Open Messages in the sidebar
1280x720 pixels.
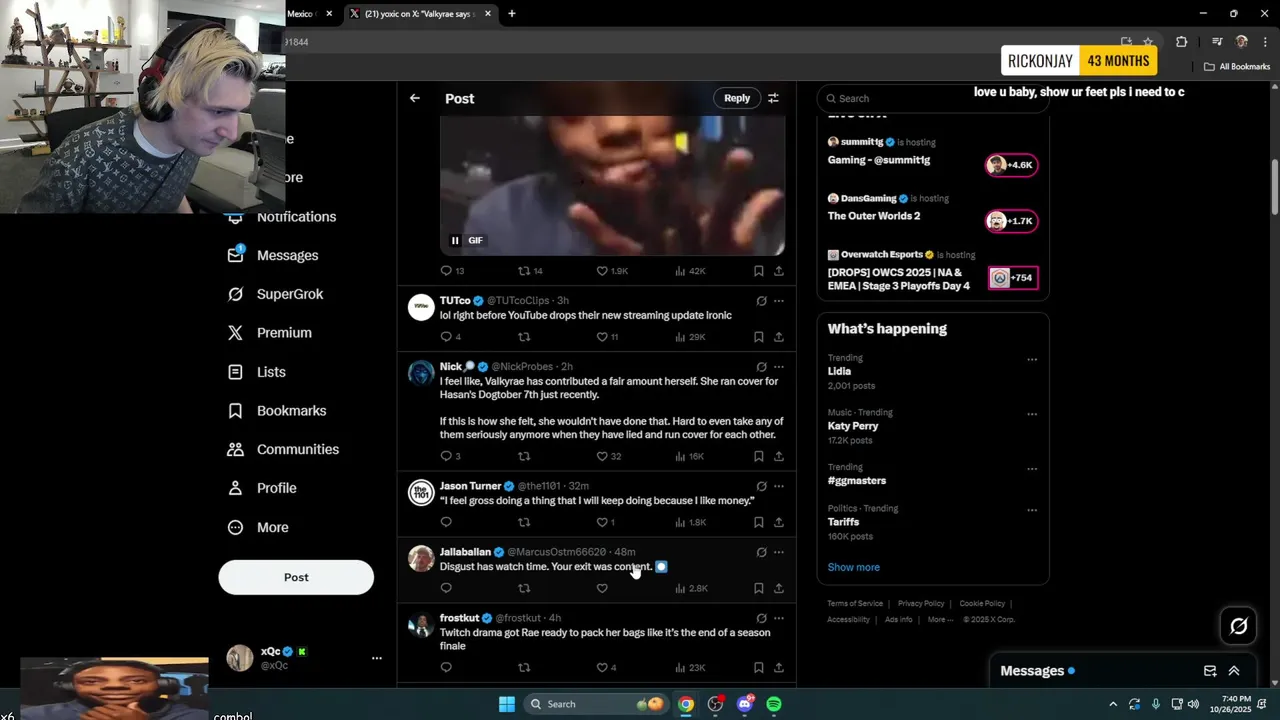pos(273,255)
